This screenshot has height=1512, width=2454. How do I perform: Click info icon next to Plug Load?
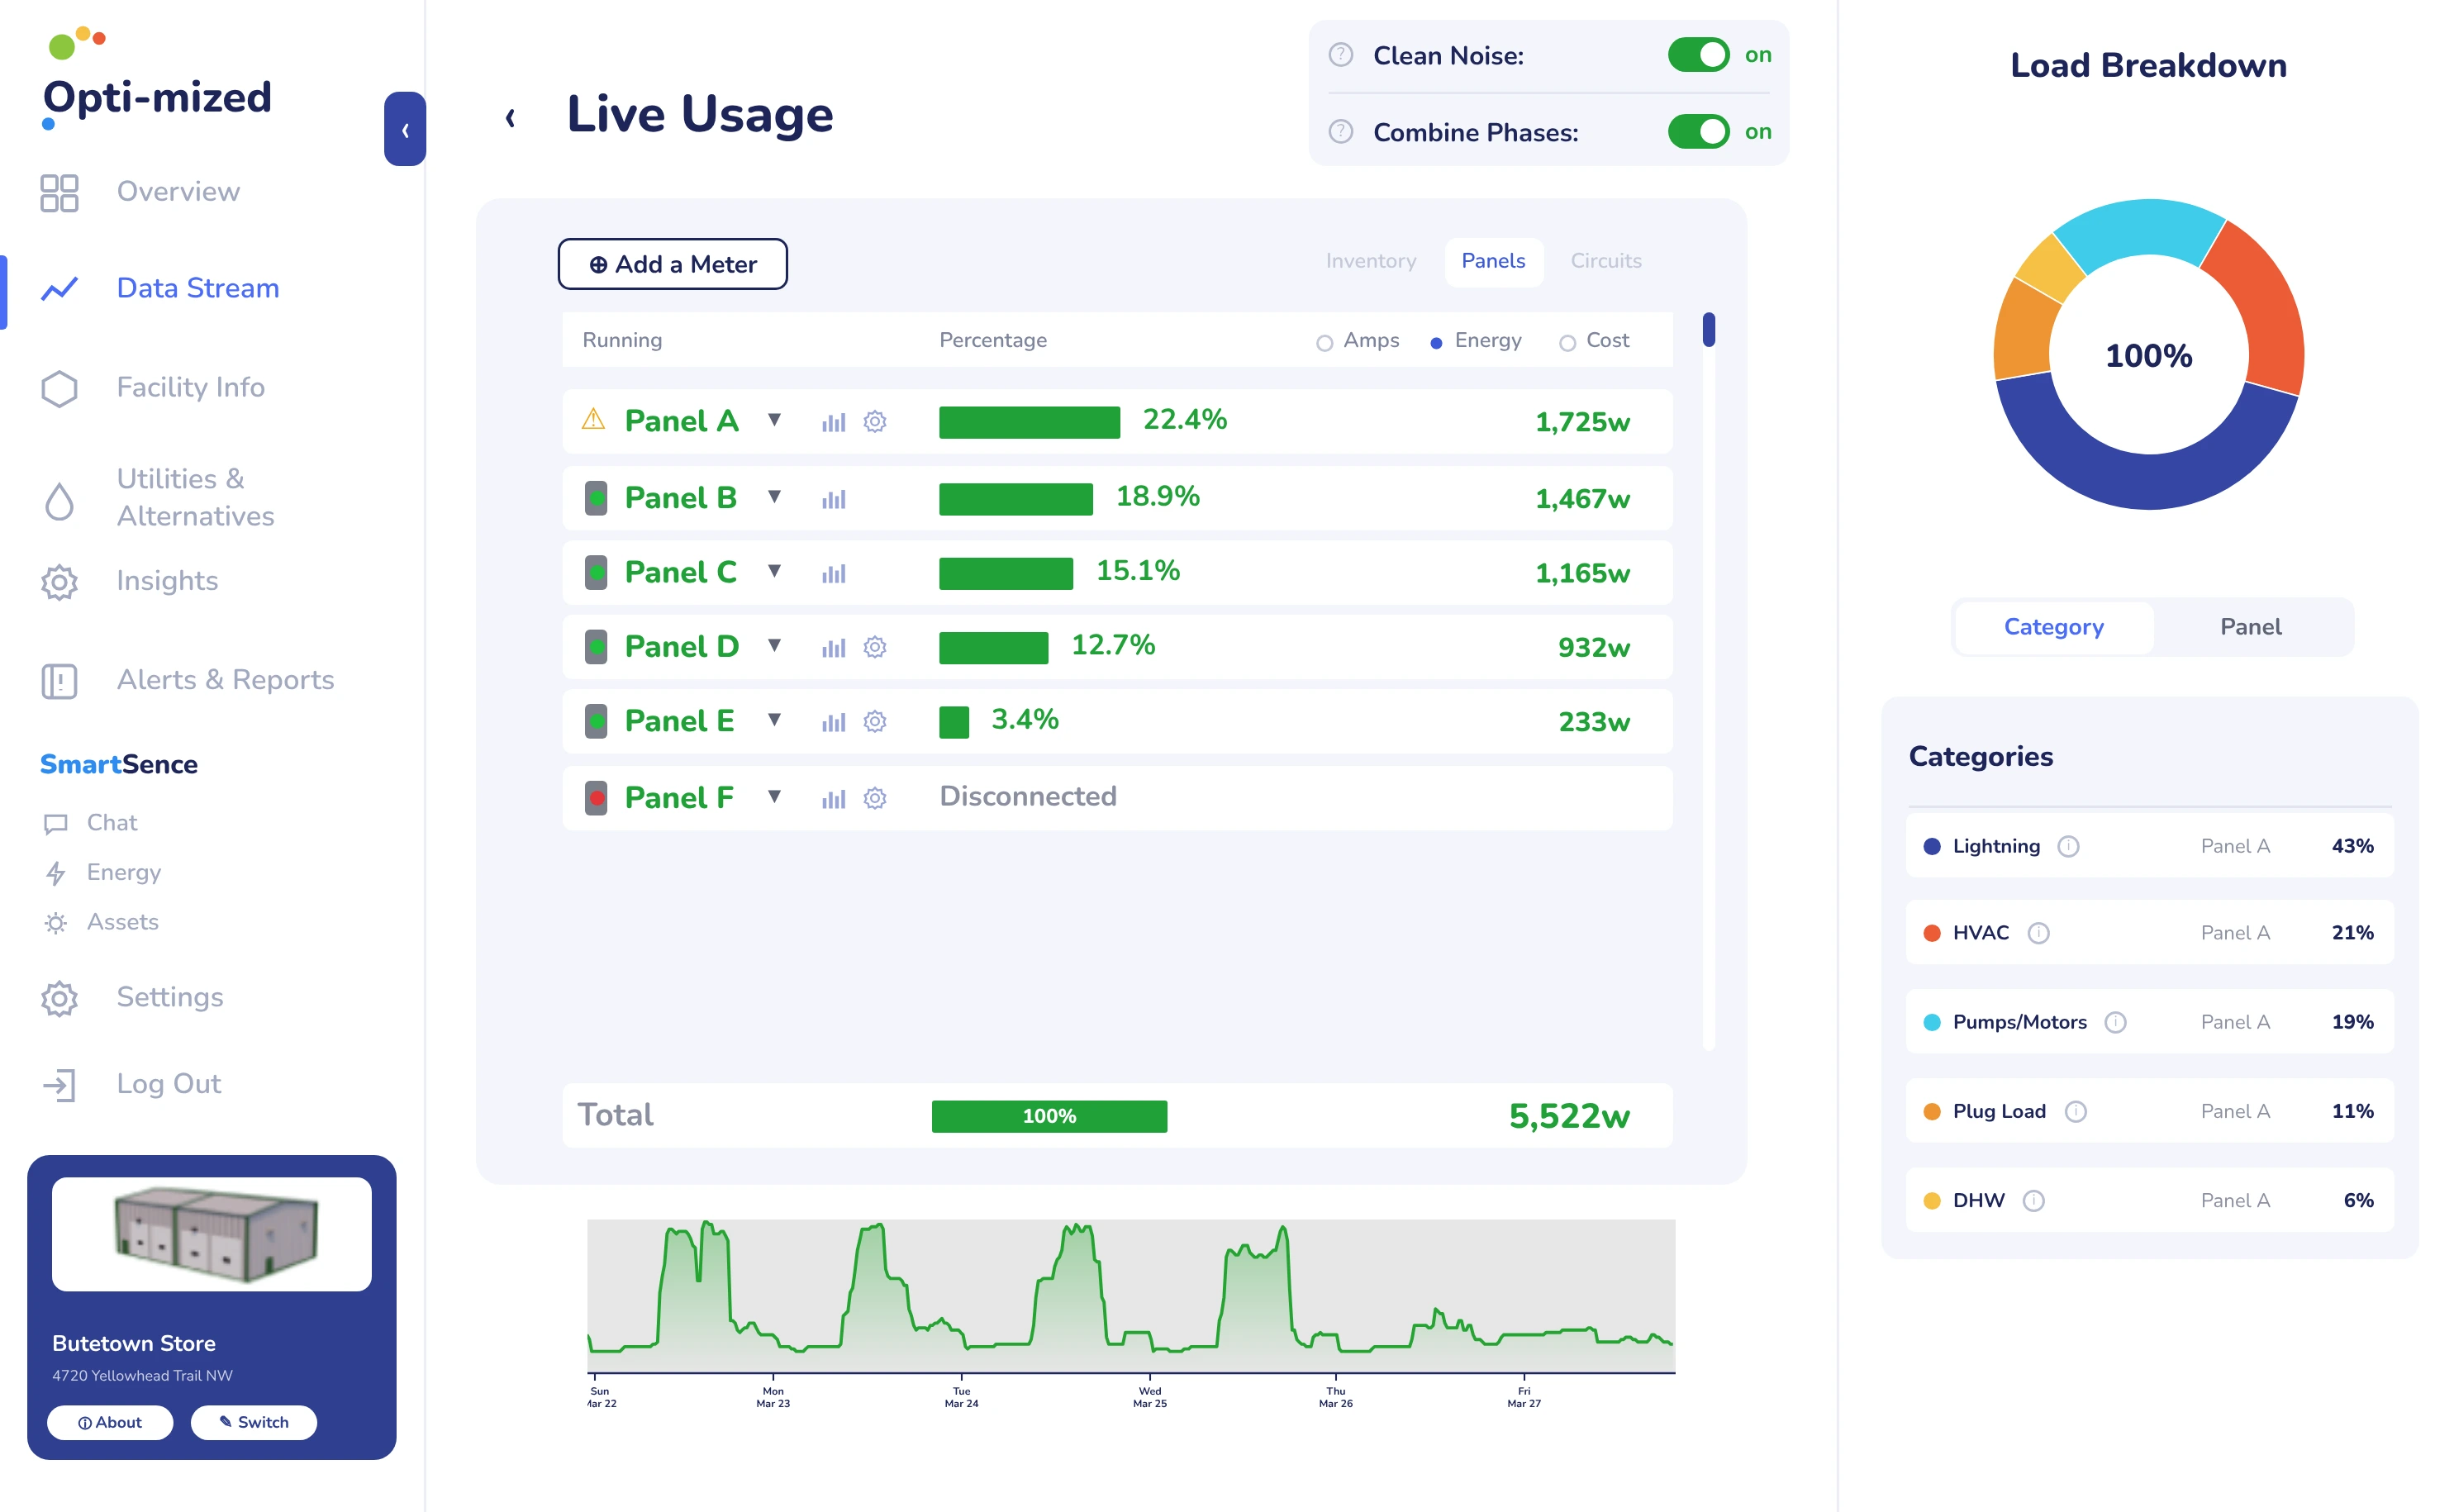2076,1111
